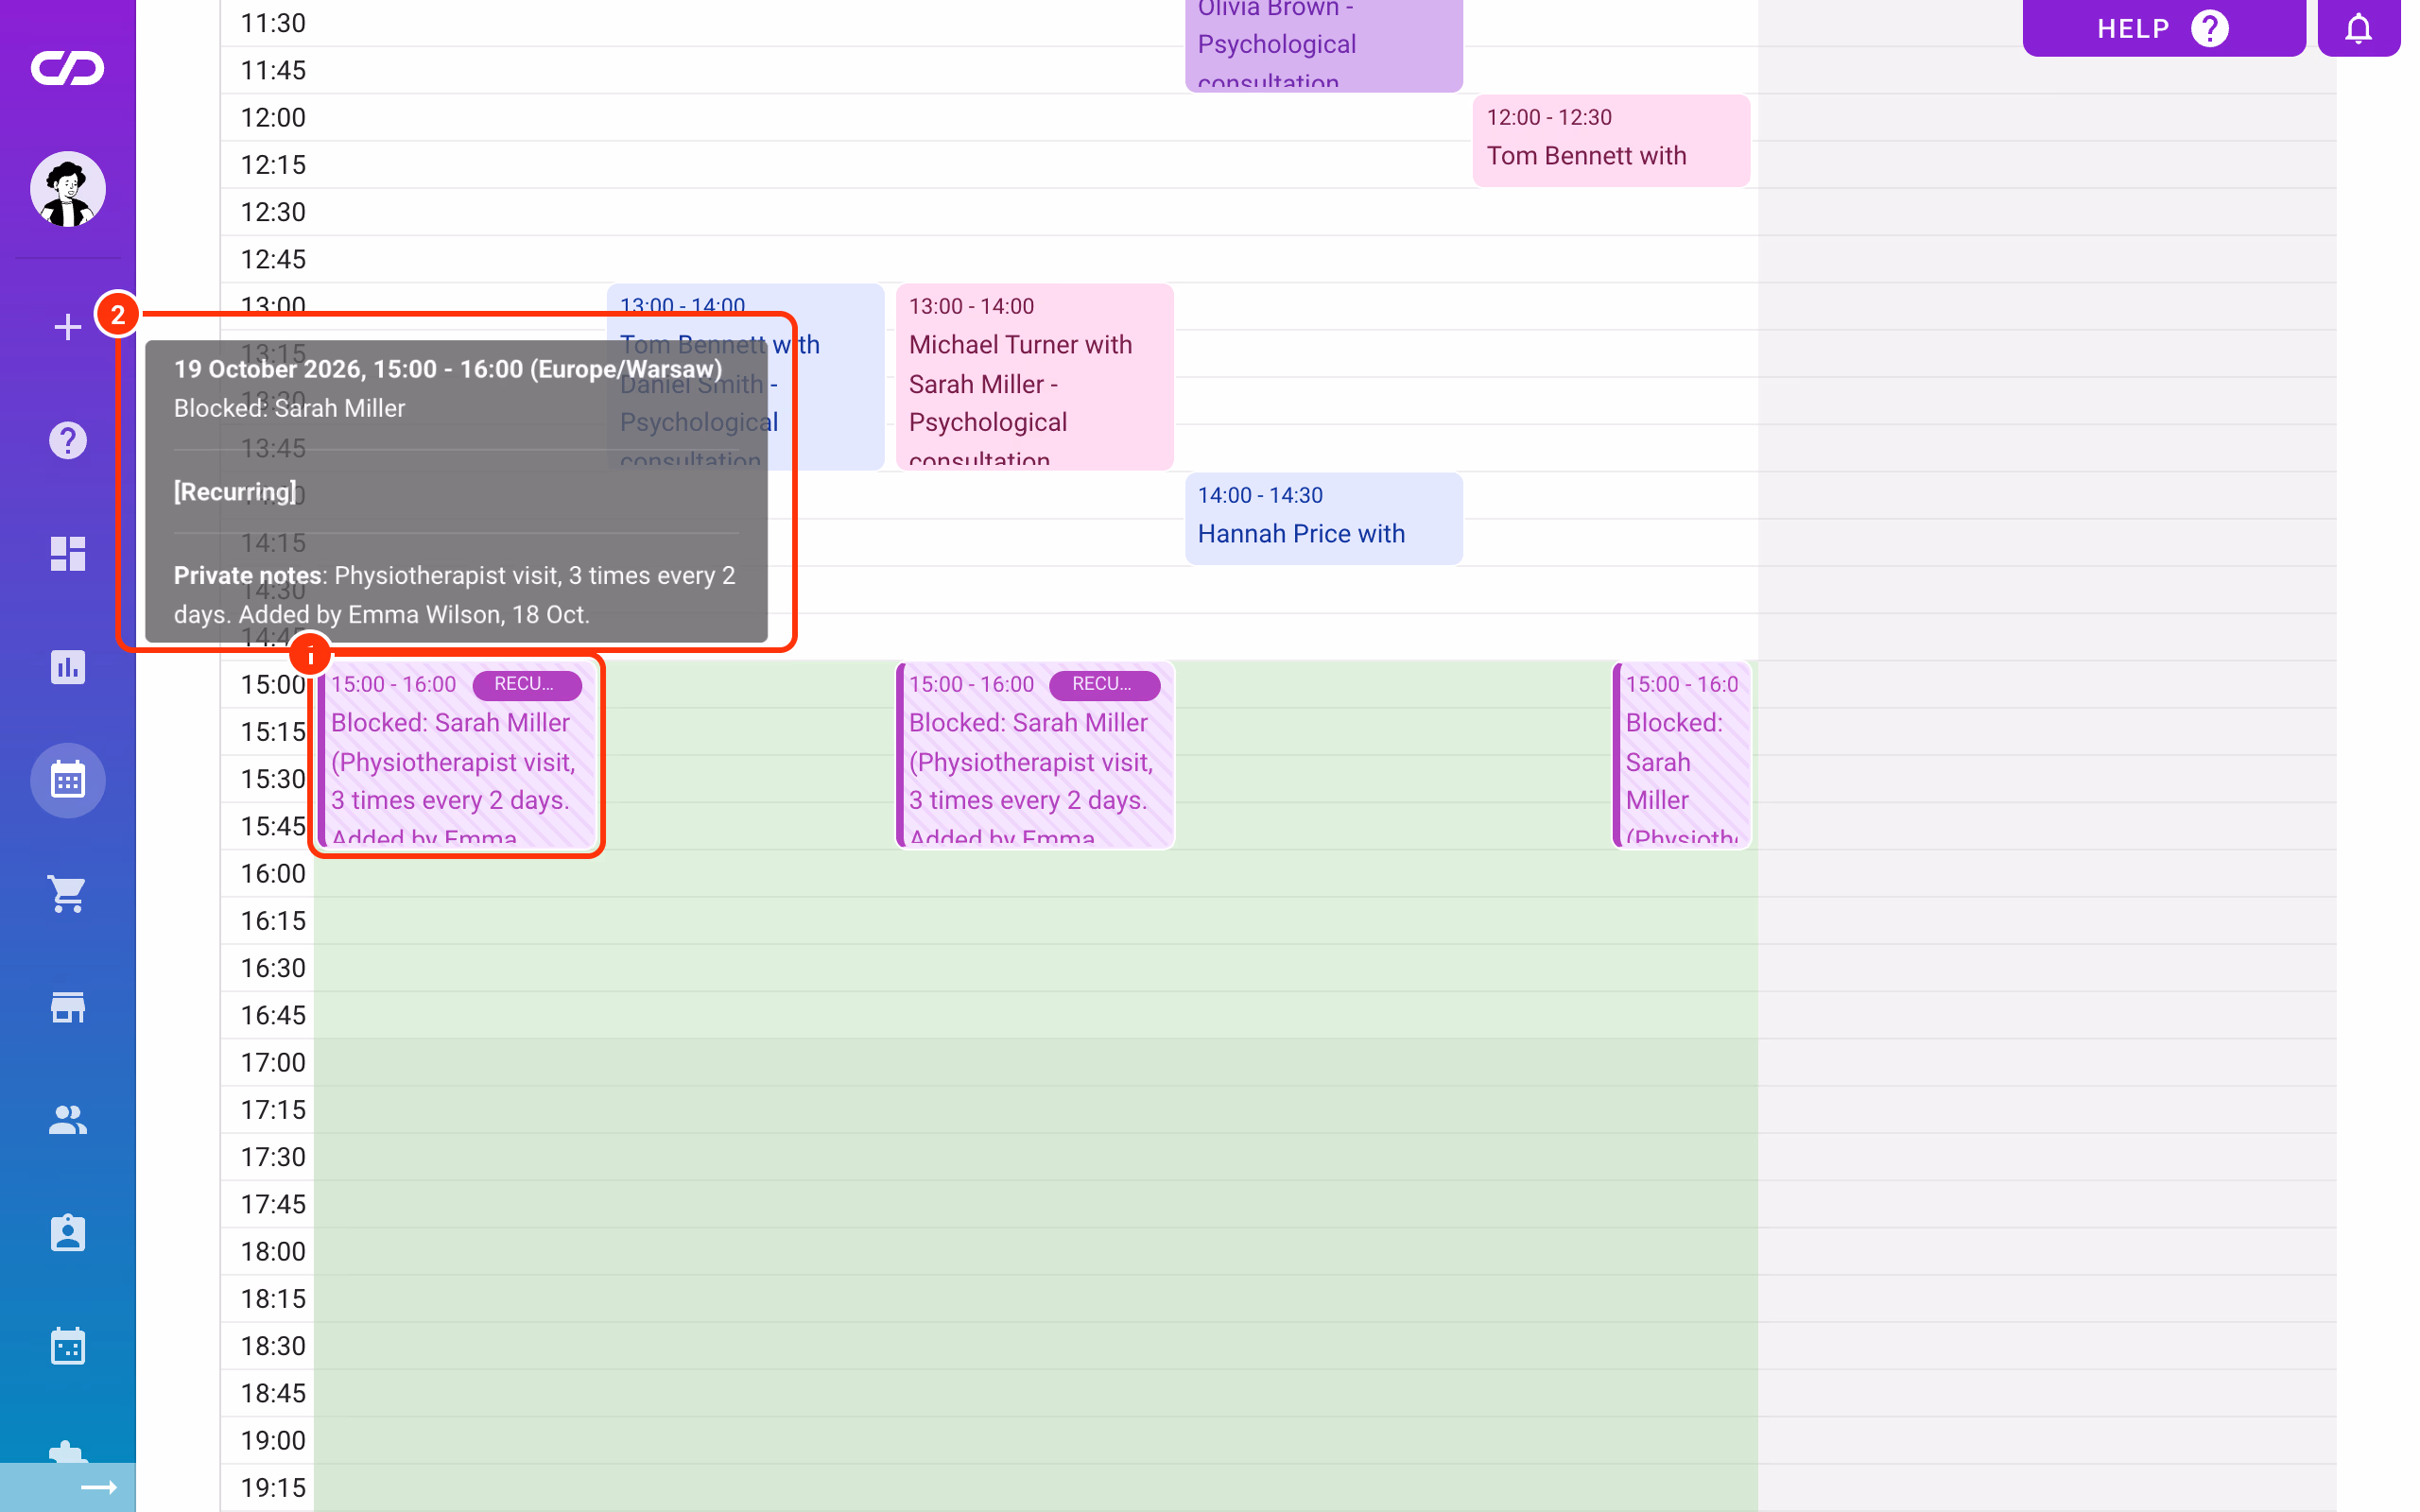Open the dashboard tiles icon

[x=67, y=554]
